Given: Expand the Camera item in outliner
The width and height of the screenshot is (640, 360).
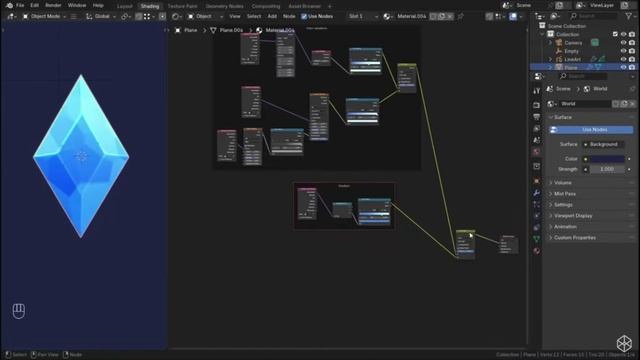Looking at the screenshot, I should [550, 42].
